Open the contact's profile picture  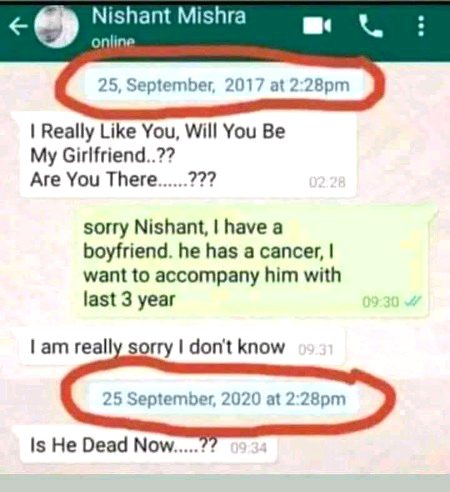tap(57, 27)
